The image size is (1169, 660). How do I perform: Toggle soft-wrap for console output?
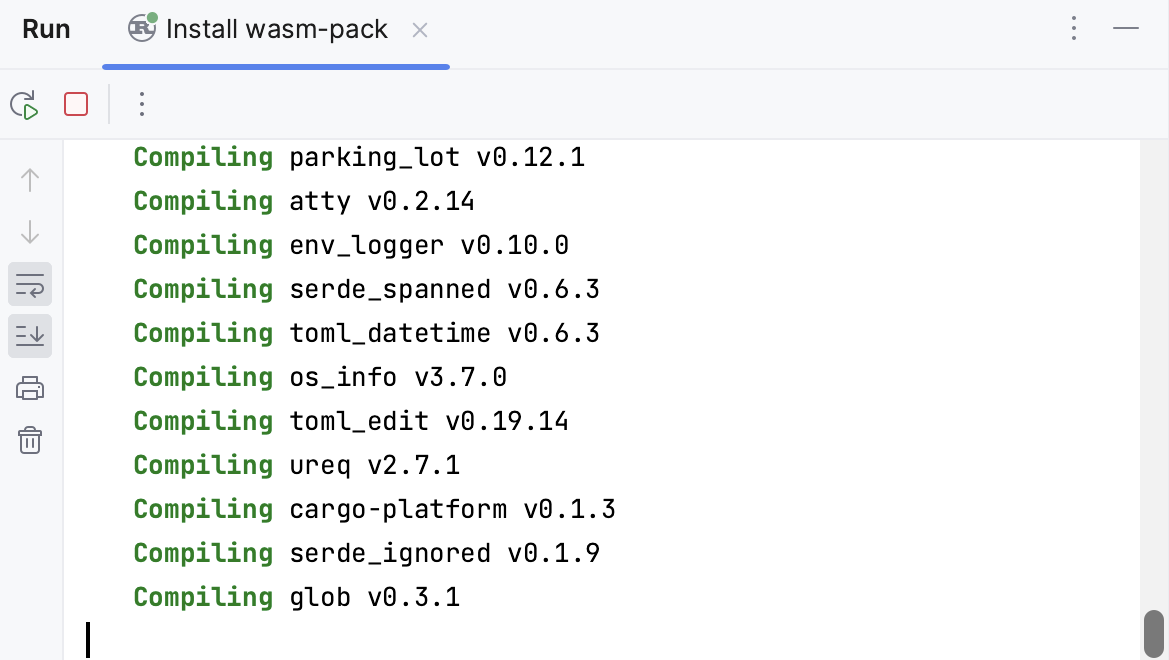[30, 284]
